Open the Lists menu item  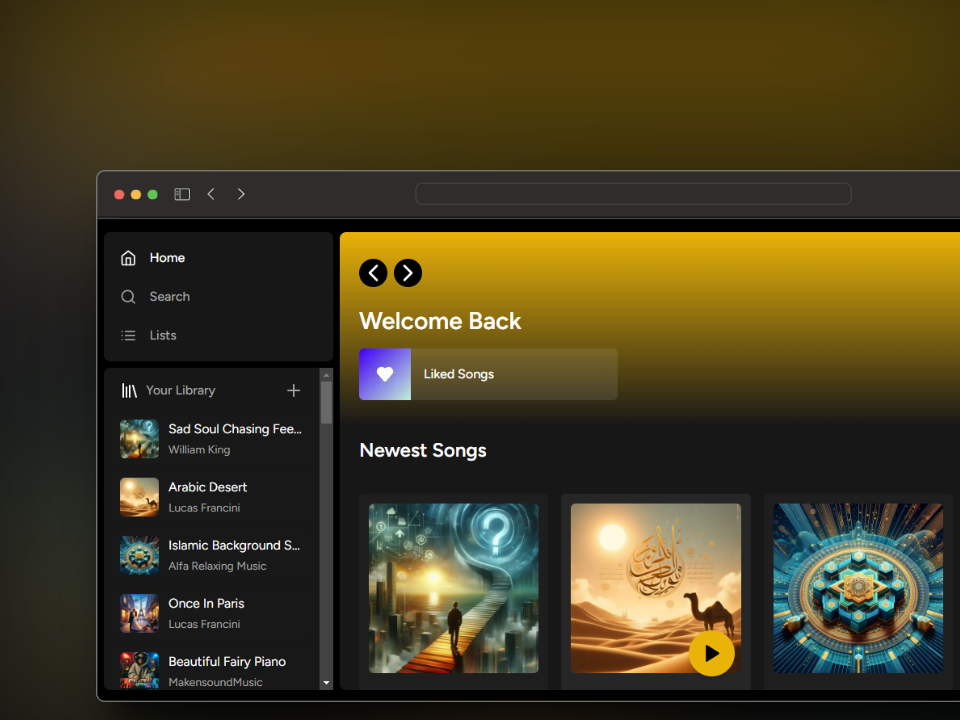[163, 336]
